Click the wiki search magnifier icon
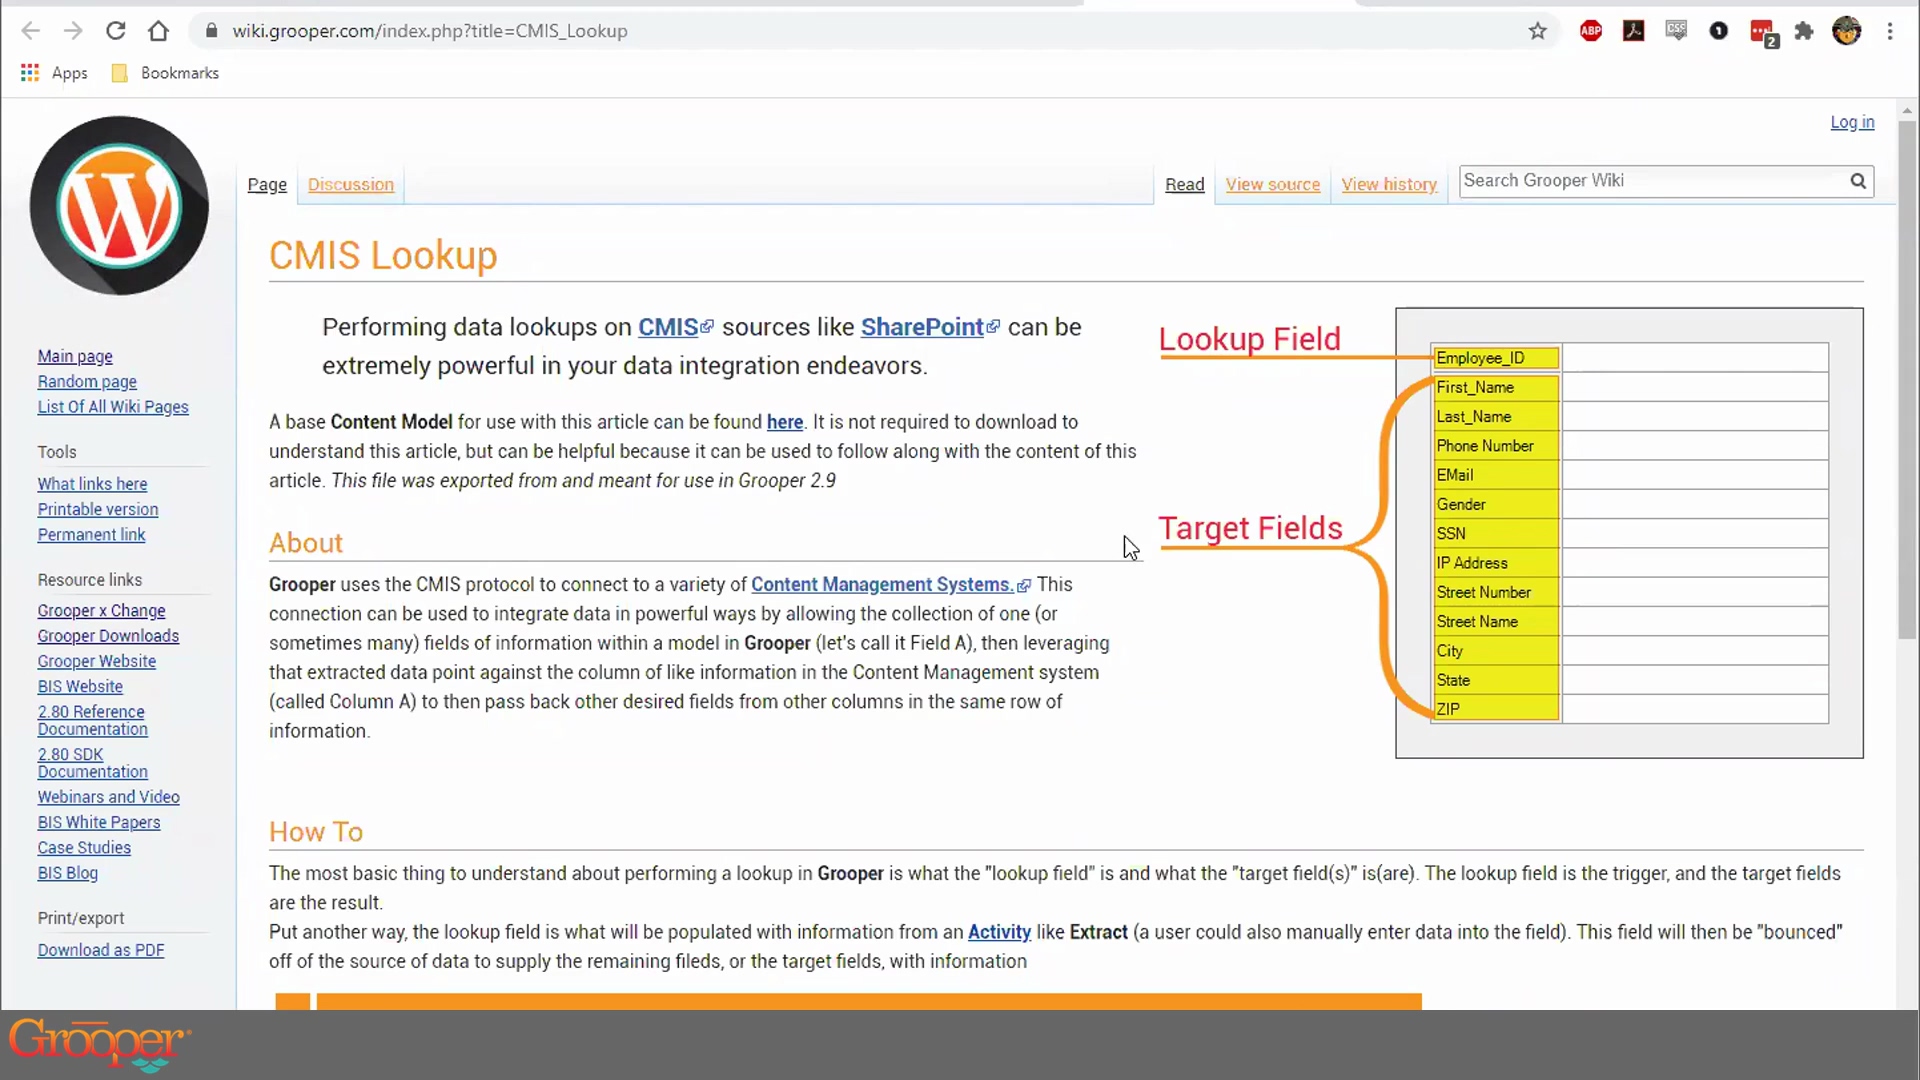Image resolution: width=1920 pixels, height=1080 pixels. pyautogui.click(x=1858, y=181)
